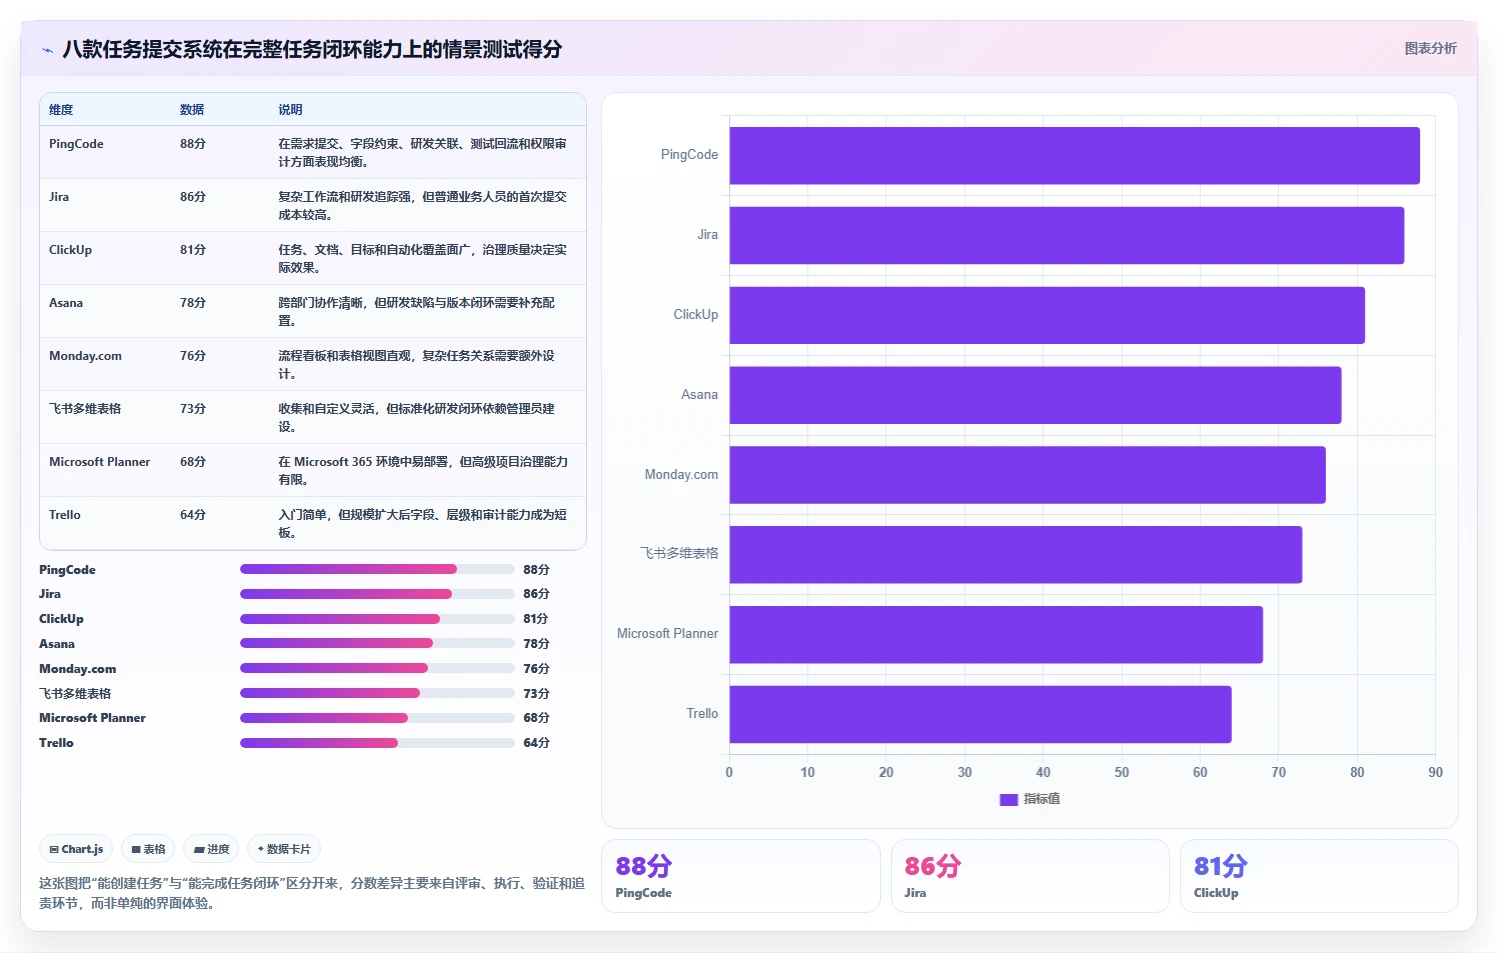Click the PingCode progress bar
The height and width of the screenshot is (953, 1498).
point(377,569)
